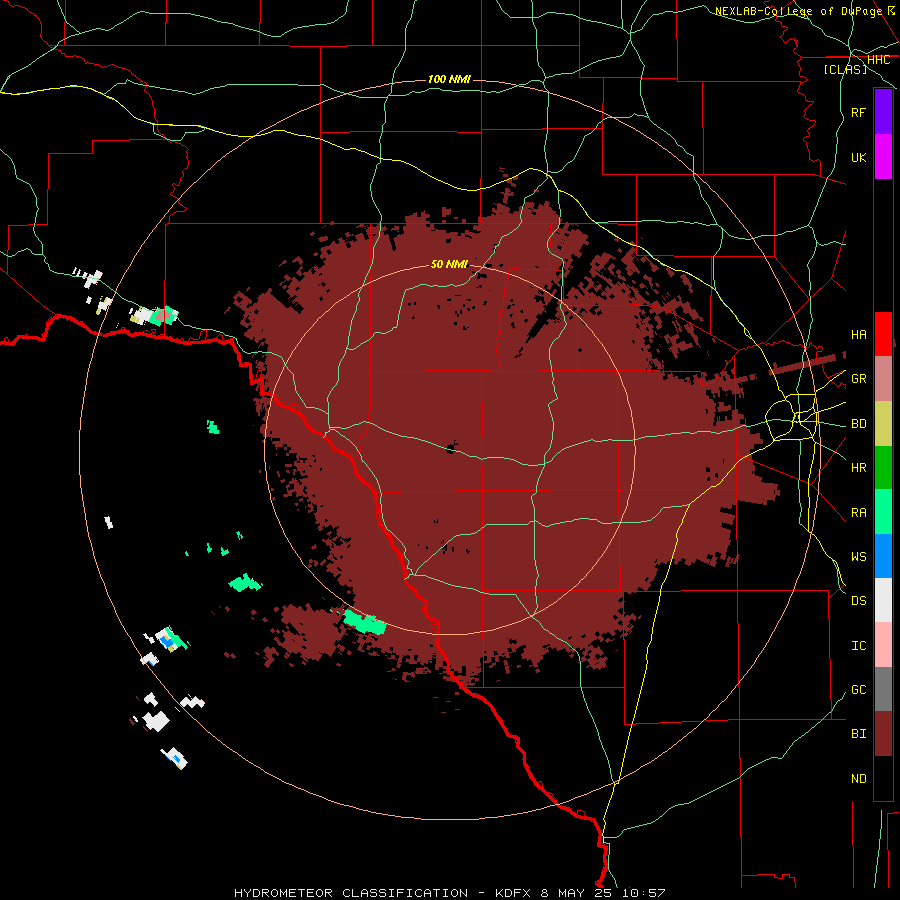900x900 pixels.
Task: Click the KDFX station identifier
Action: (514, 893)
